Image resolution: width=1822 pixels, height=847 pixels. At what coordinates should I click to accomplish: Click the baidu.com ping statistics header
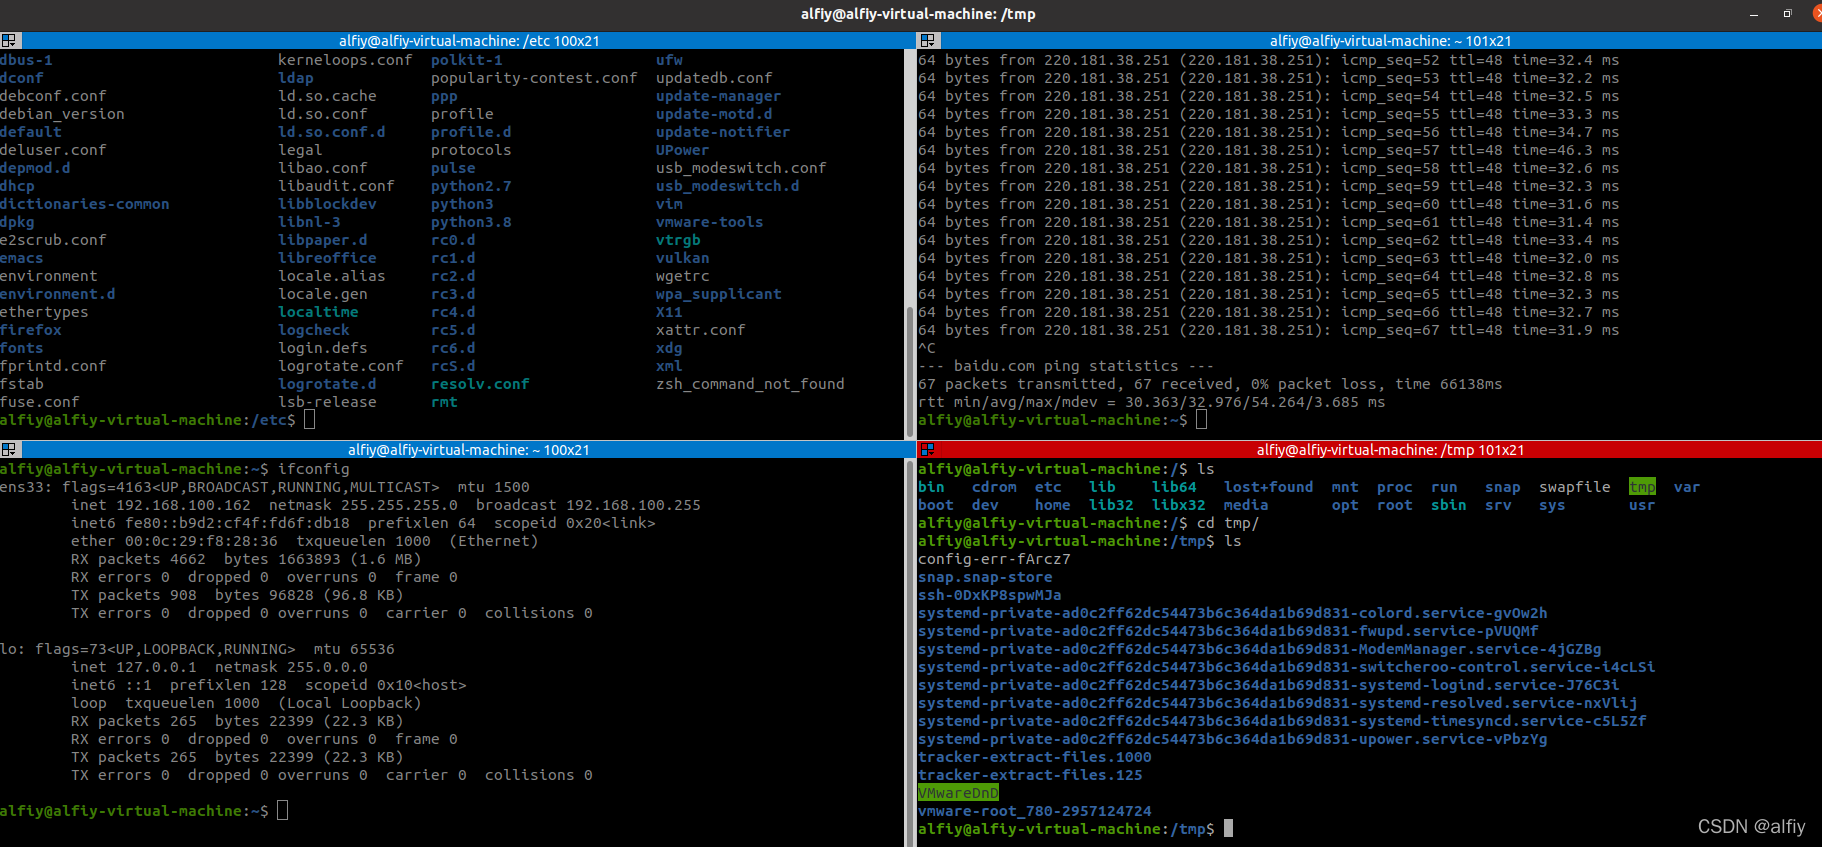(x=1066, y=366)
